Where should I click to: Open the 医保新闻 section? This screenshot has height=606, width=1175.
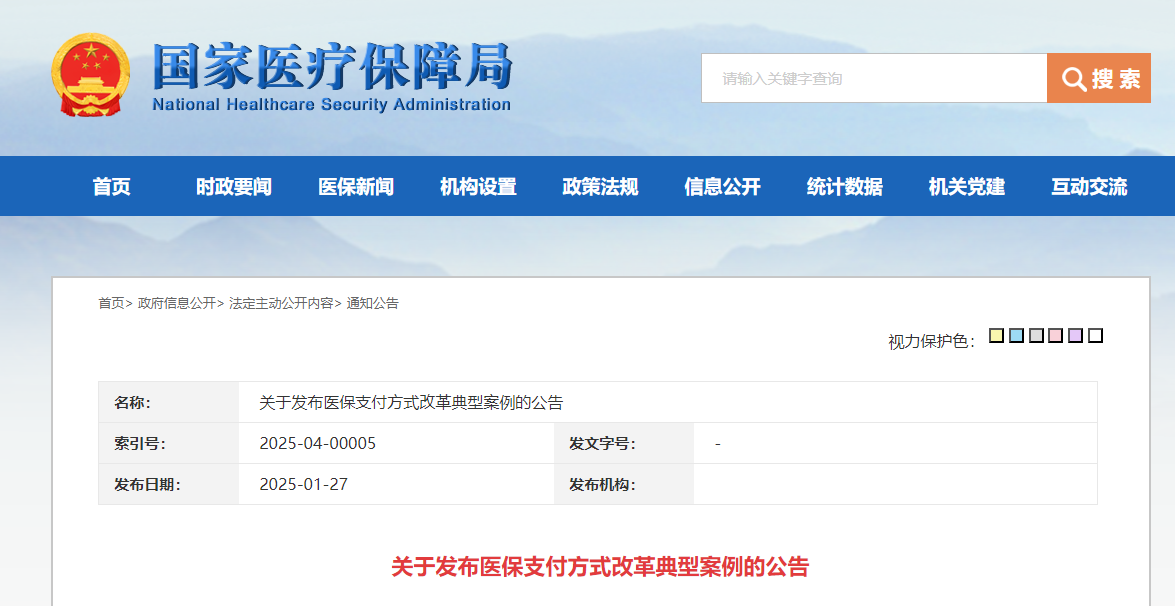coord(356,186)
